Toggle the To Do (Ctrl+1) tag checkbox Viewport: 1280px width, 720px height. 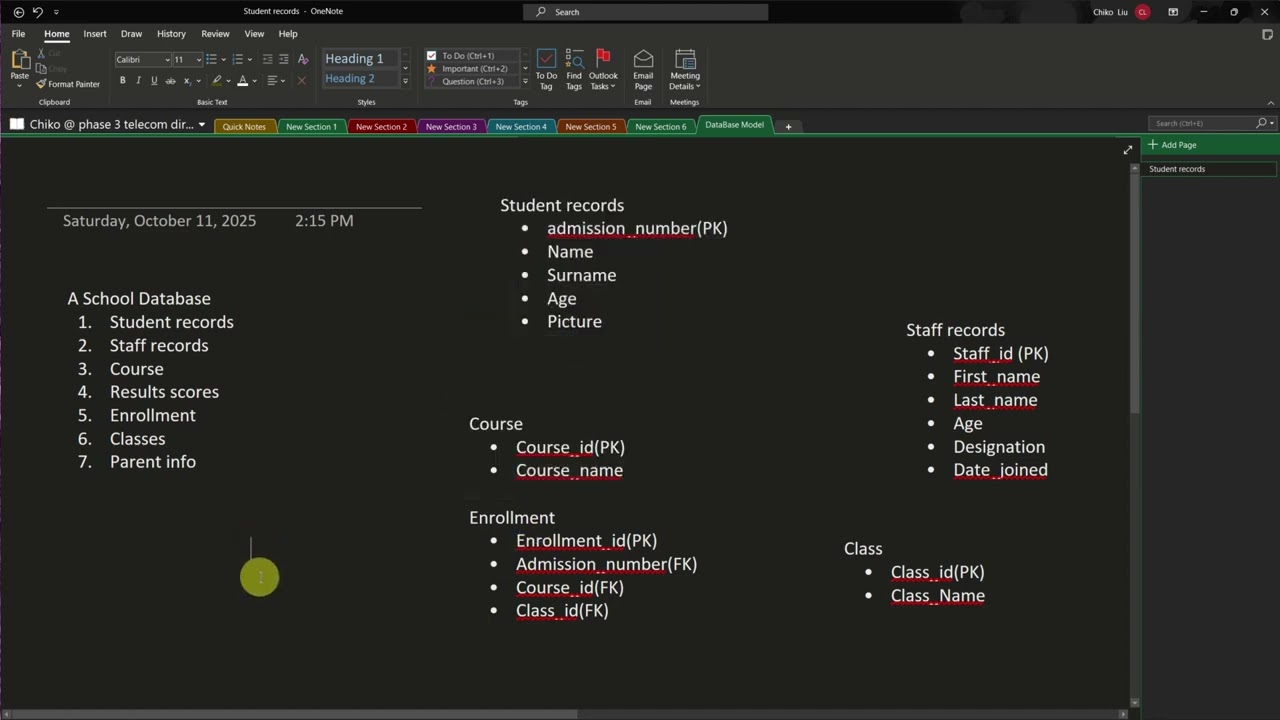432,56
